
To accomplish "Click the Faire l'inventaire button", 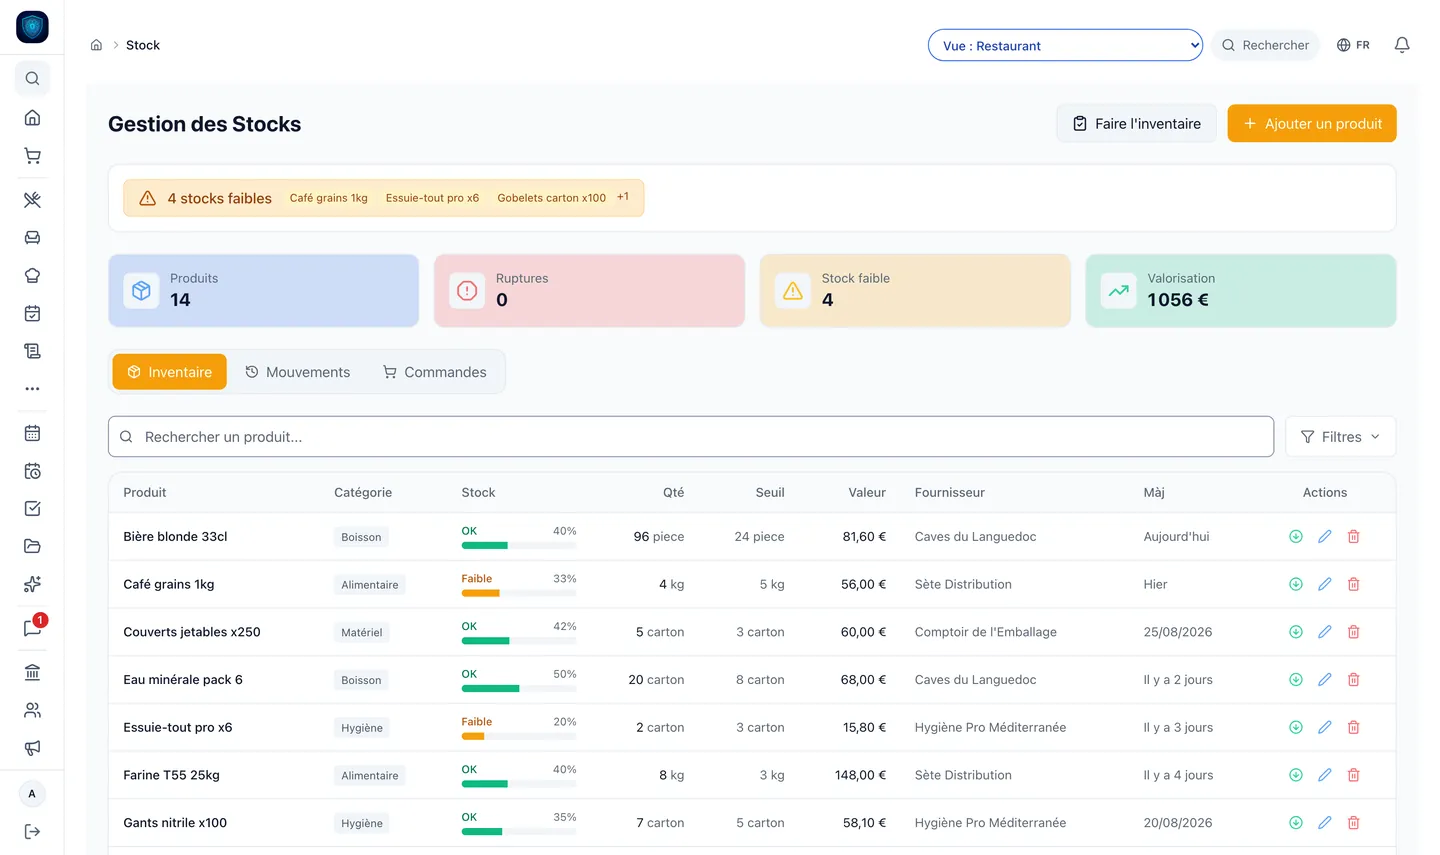I will (1136, 124).
